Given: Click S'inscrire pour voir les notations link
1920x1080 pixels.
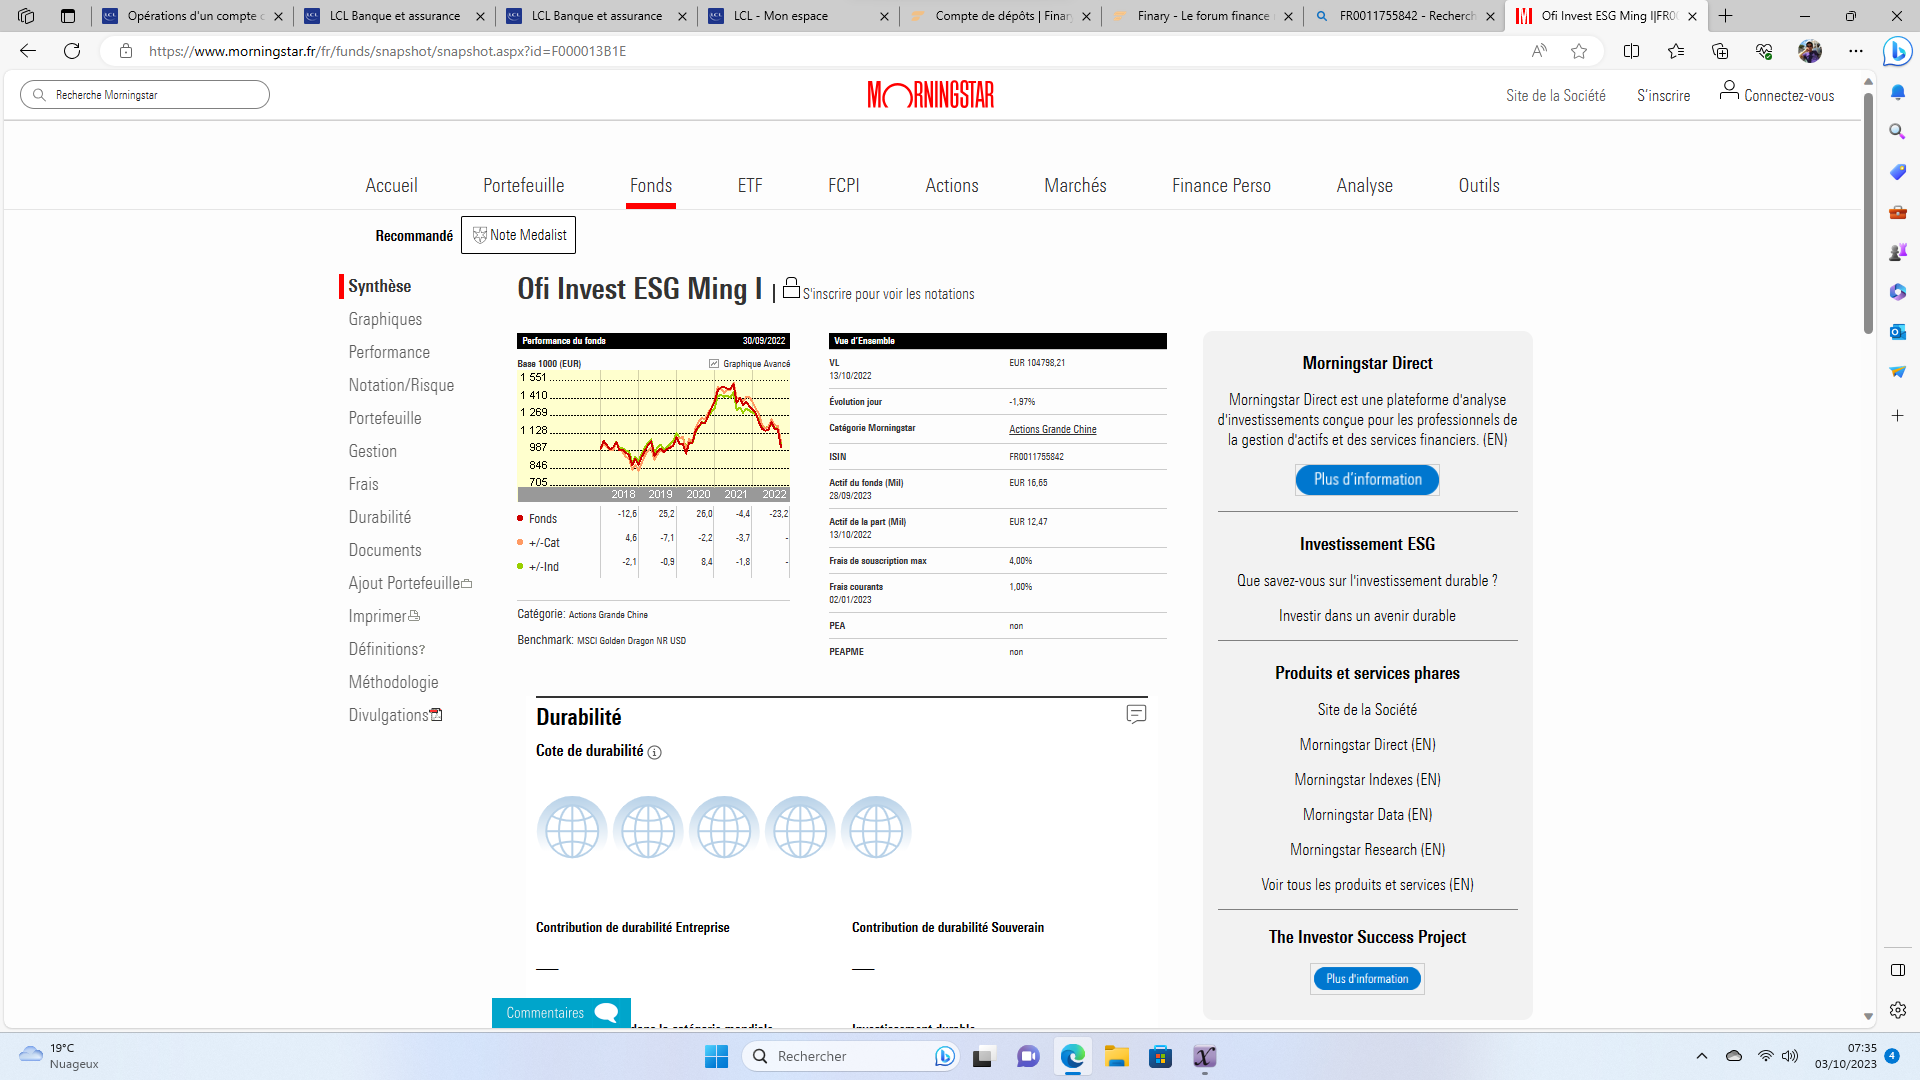Looking at the screenshot, I should pos(888,294).
